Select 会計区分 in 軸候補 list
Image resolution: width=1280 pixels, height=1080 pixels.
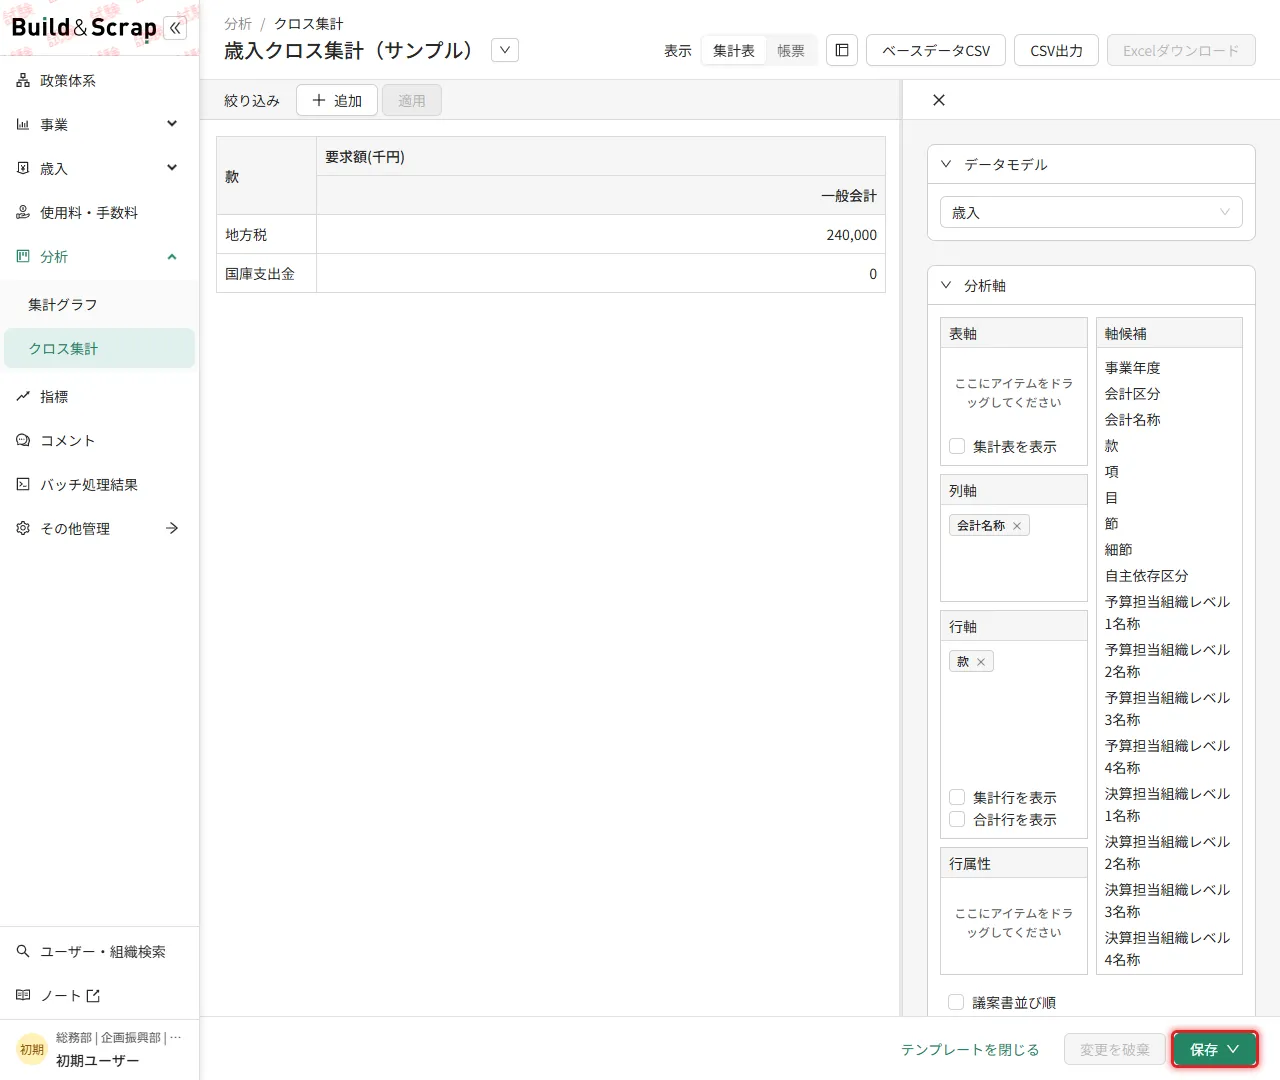(x=1133, y=394)
